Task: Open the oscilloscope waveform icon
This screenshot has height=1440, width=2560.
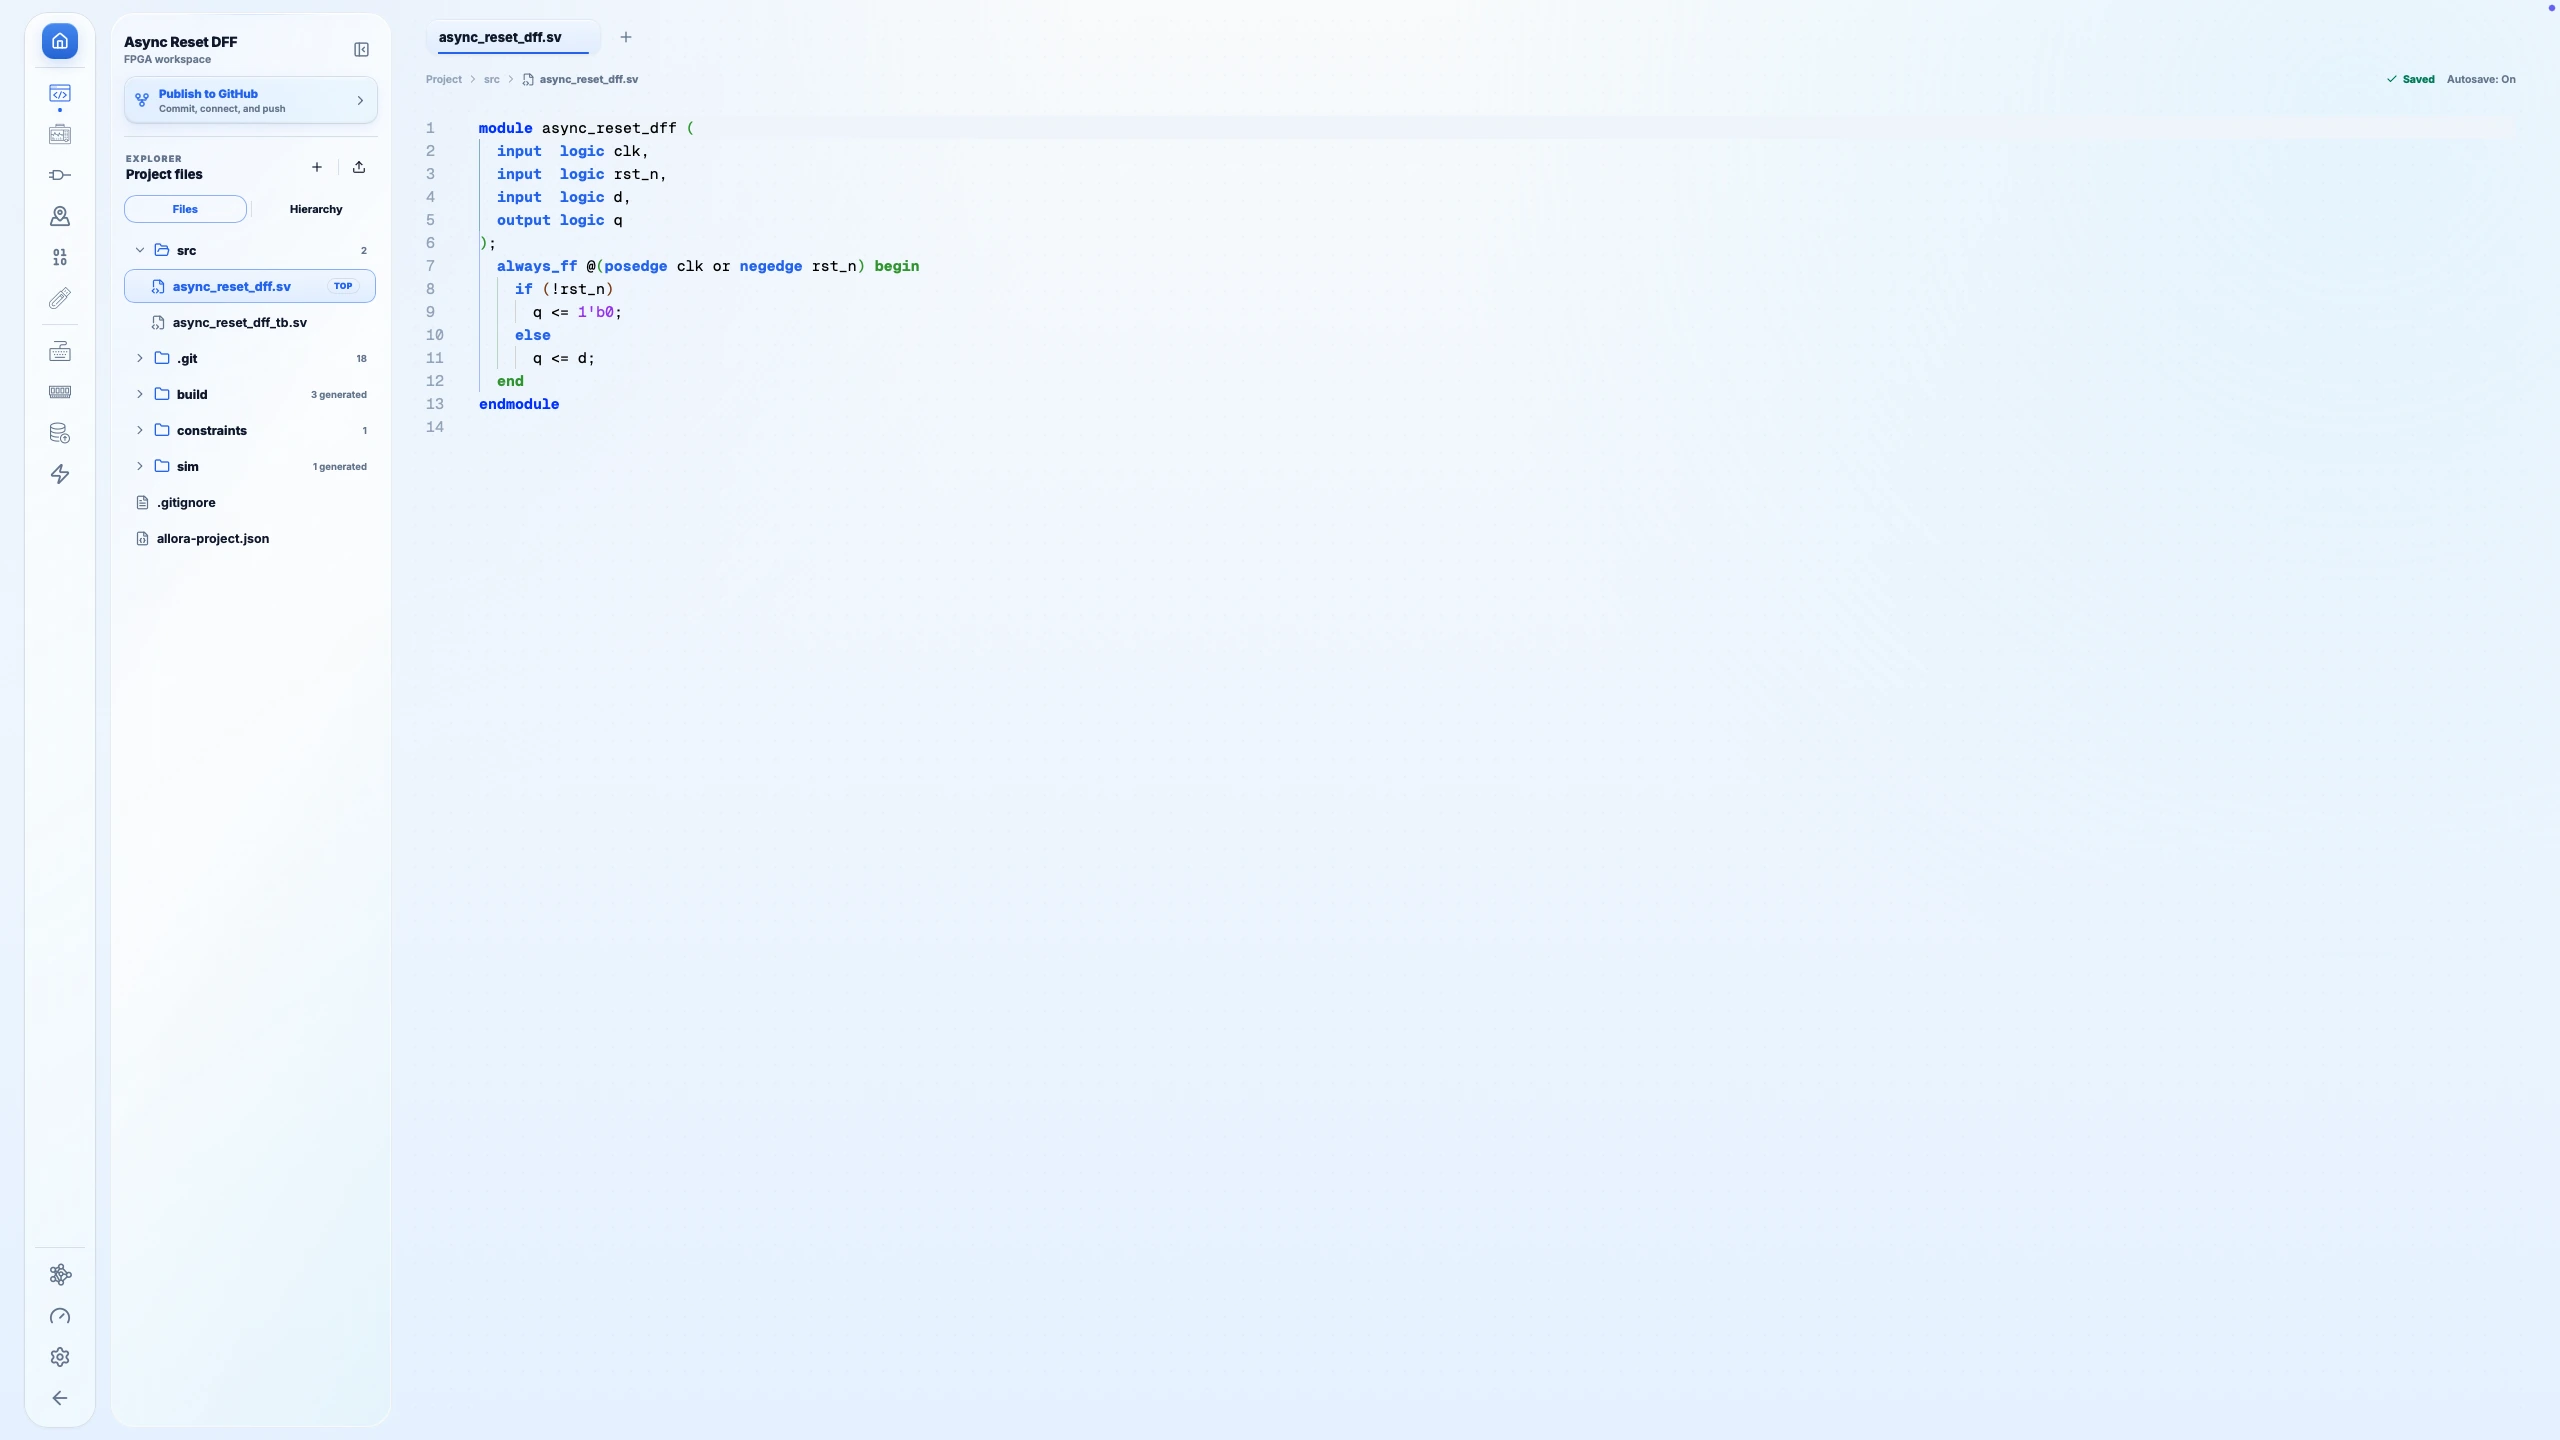Action: [x=60, y=134]
